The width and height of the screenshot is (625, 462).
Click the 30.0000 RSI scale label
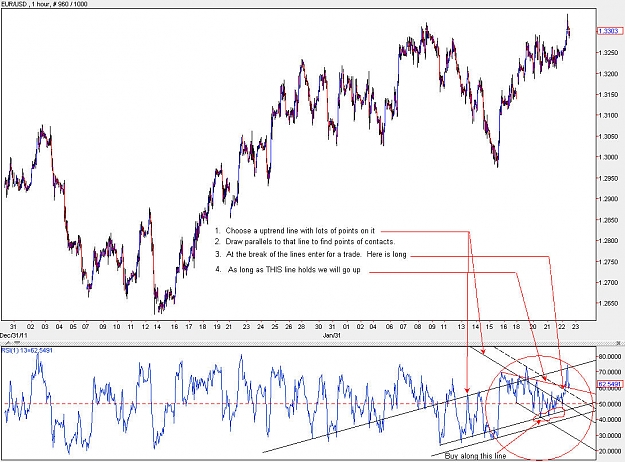[611, 435]
